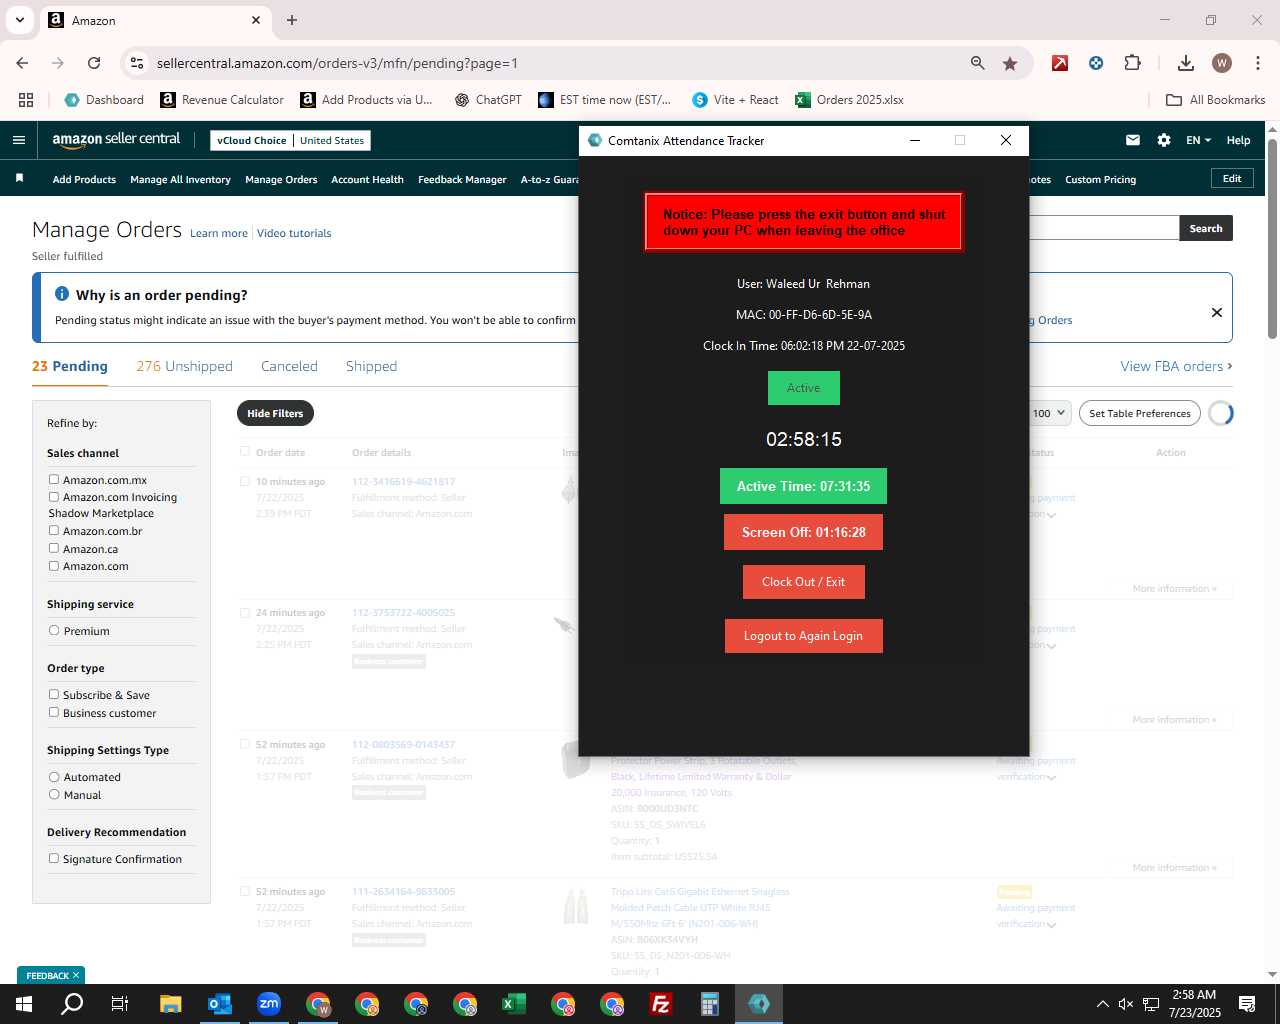
Task: Open Windows taskbar search
Action: pos(72,1004)
